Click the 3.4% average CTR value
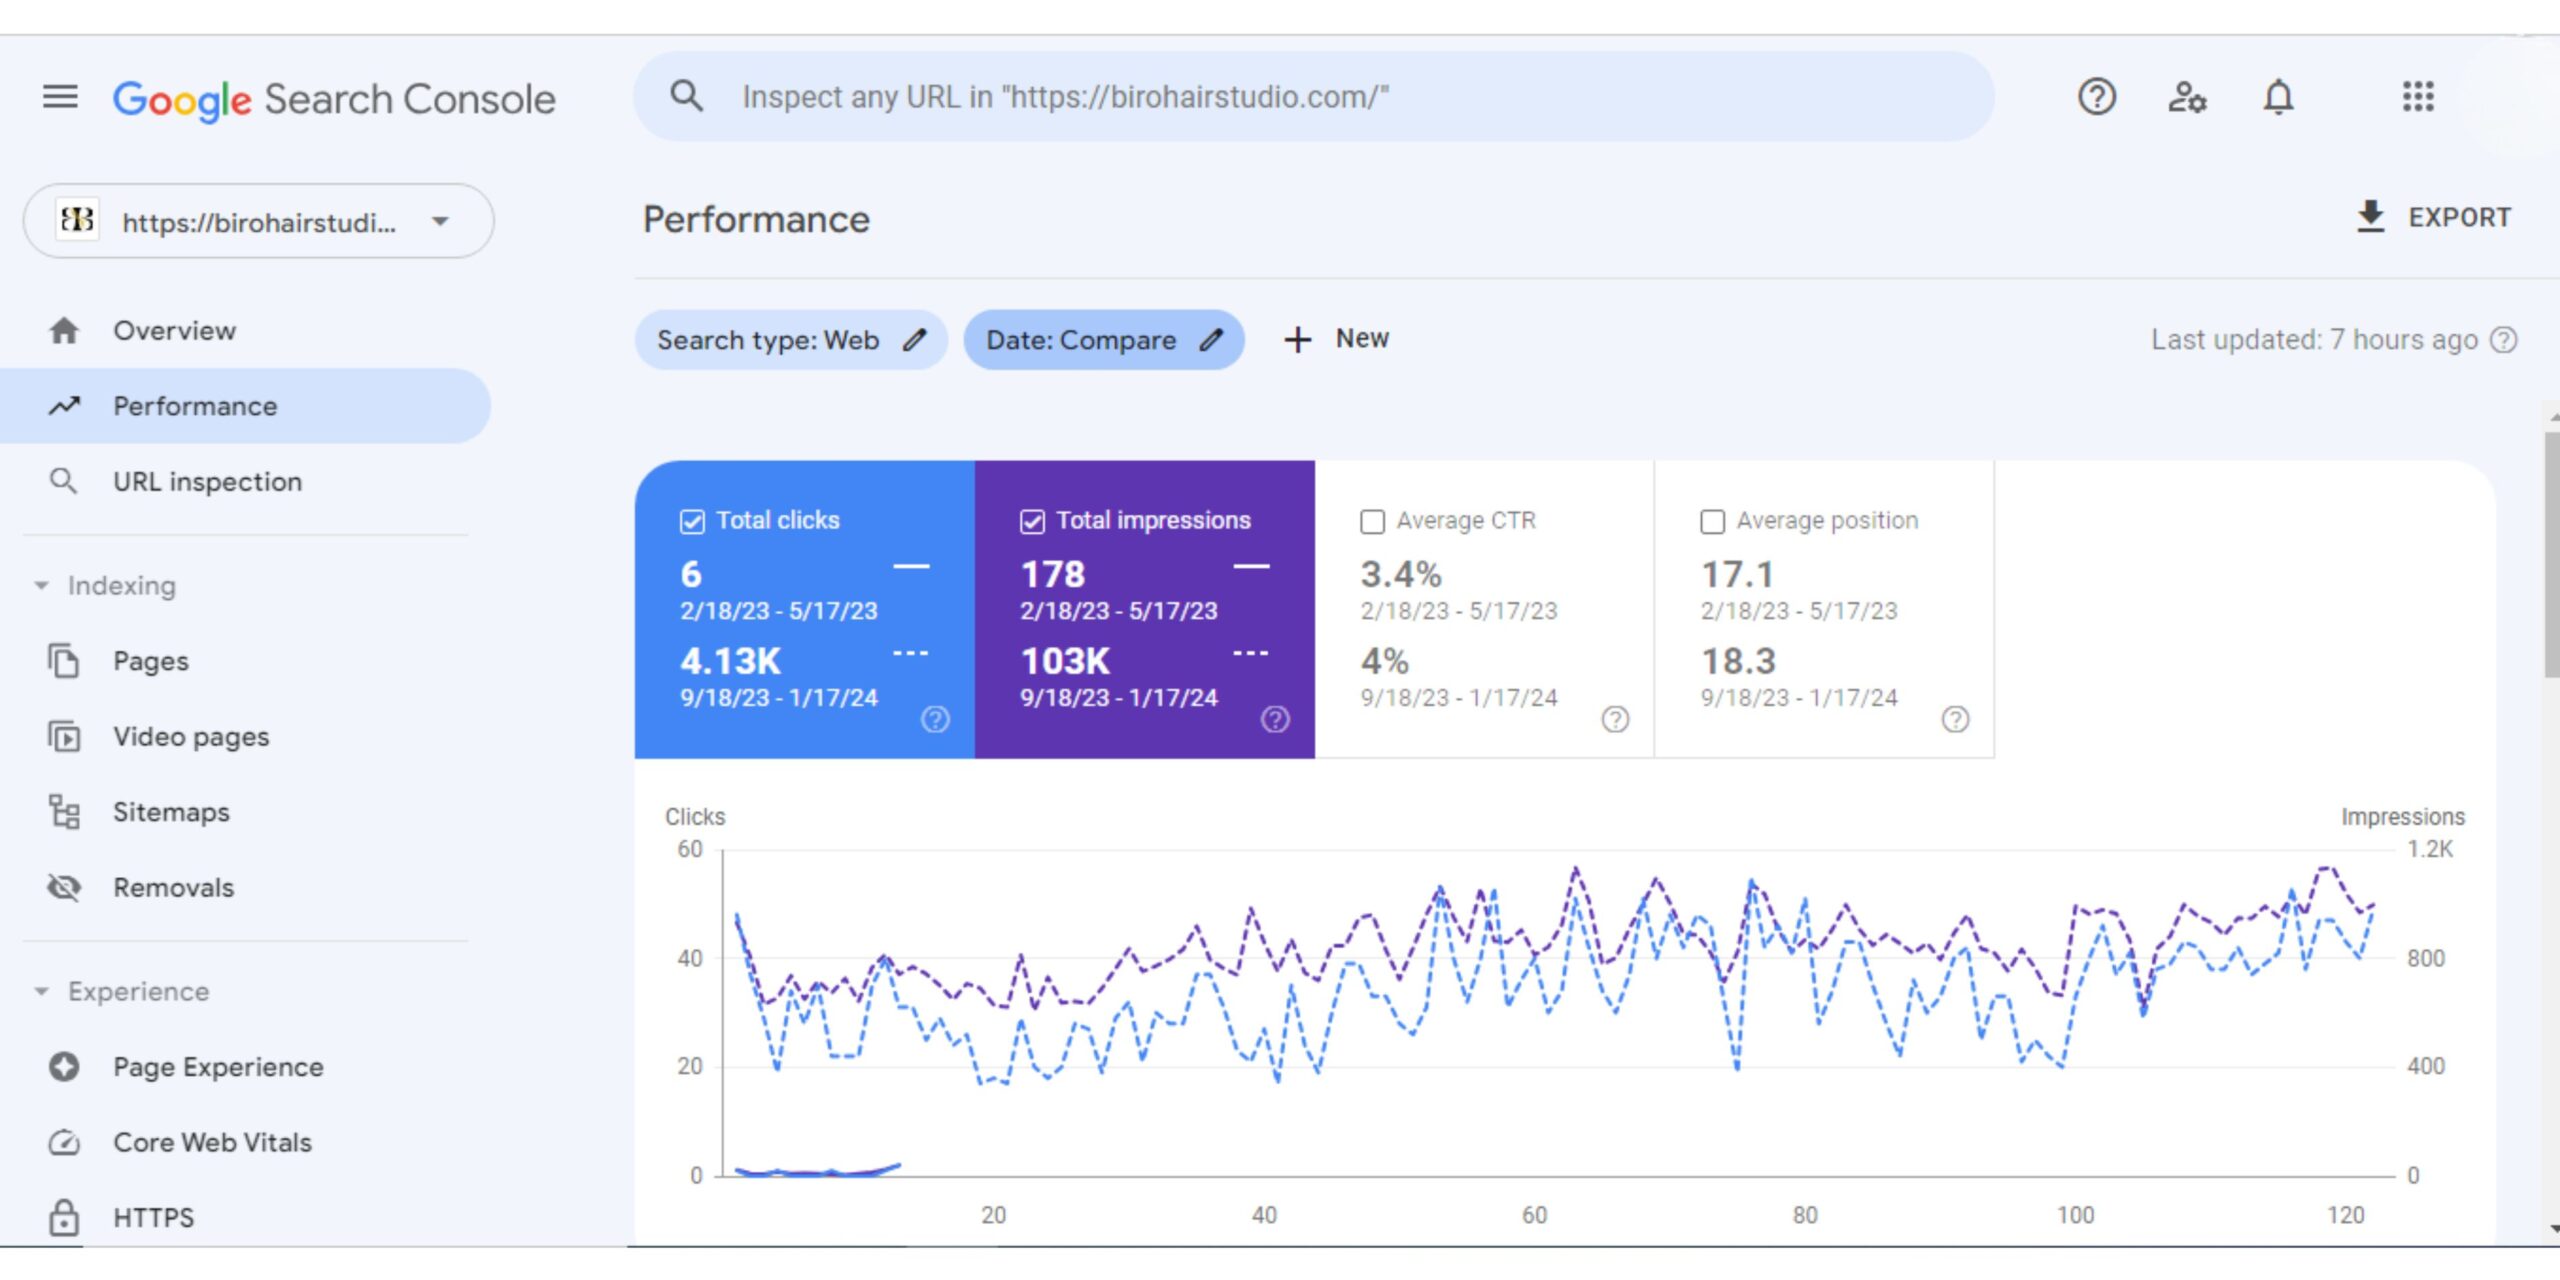The image size is (2560, 1280). [1401, 574]
